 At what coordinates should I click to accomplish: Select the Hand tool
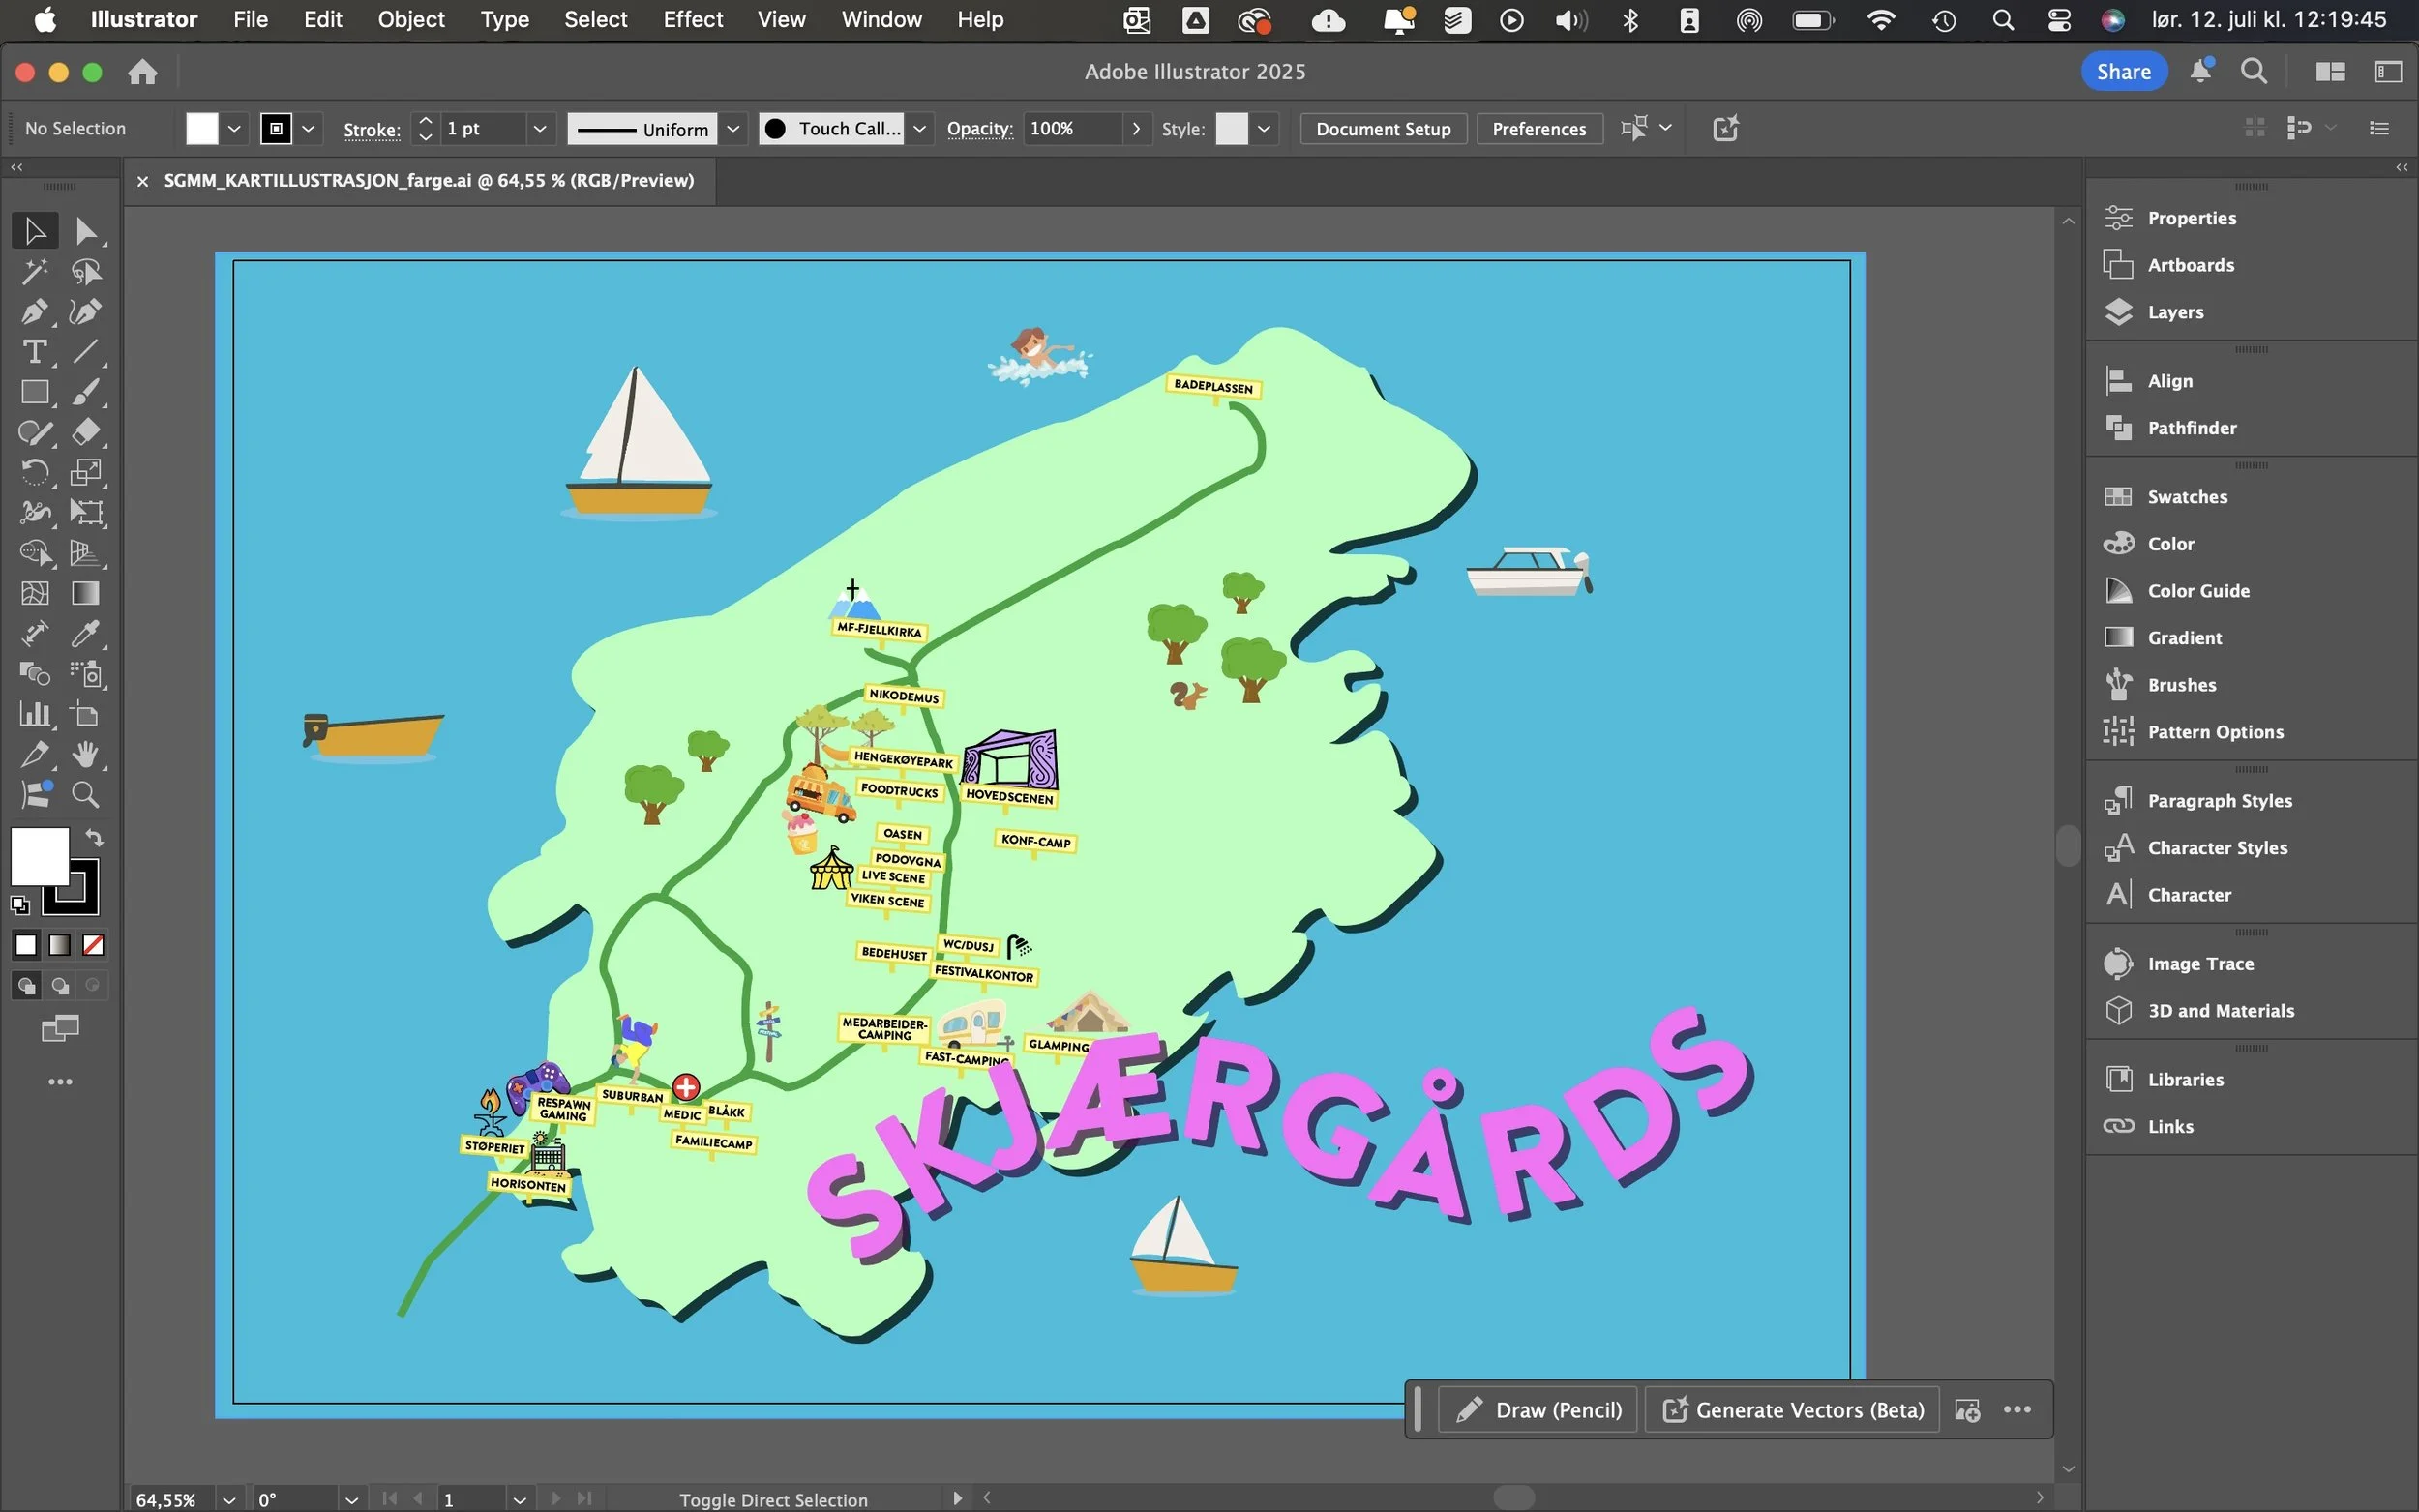click(x=85, y=755)
